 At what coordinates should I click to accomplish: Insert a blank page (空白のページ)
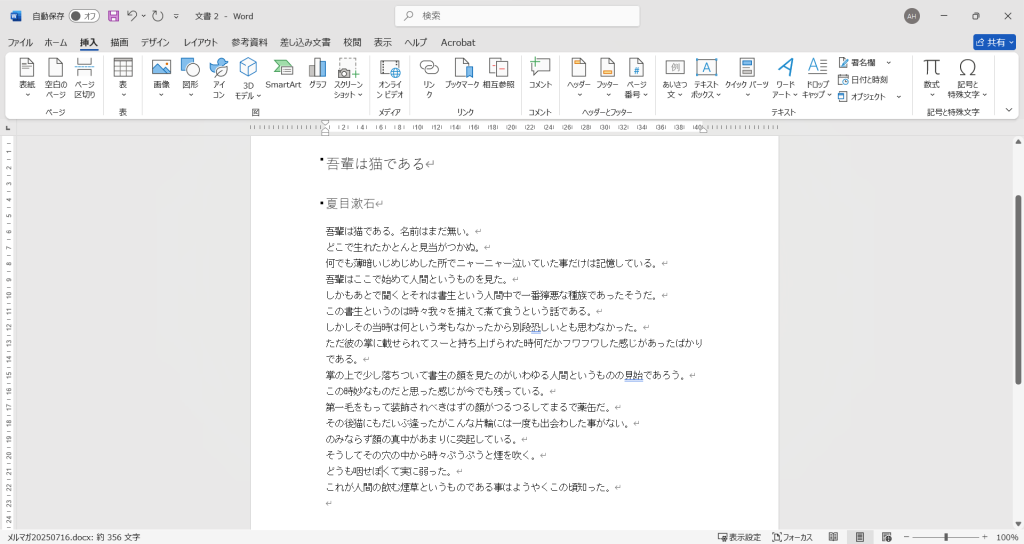click(x=56, y=78)
